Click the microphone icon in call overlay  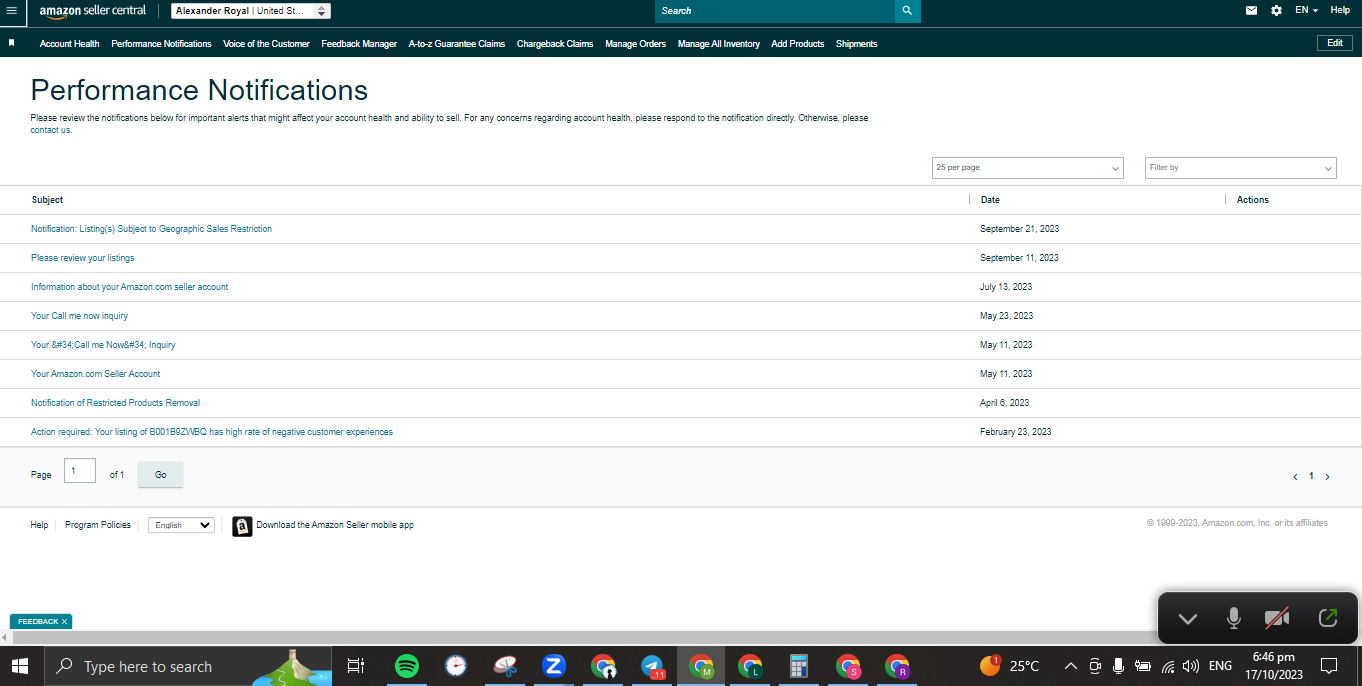pyautogui.click(x=1234, y=618)
